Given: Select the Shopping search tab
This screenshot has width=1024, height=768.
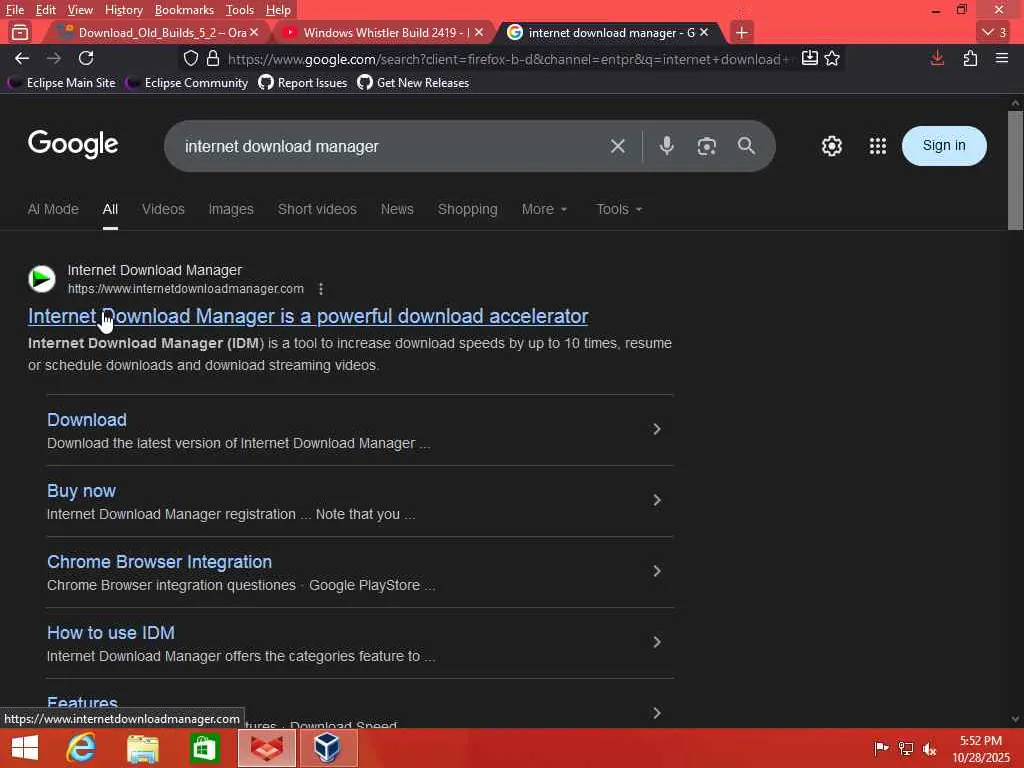Looking at the screenshot, I should (x=468, y=209).
